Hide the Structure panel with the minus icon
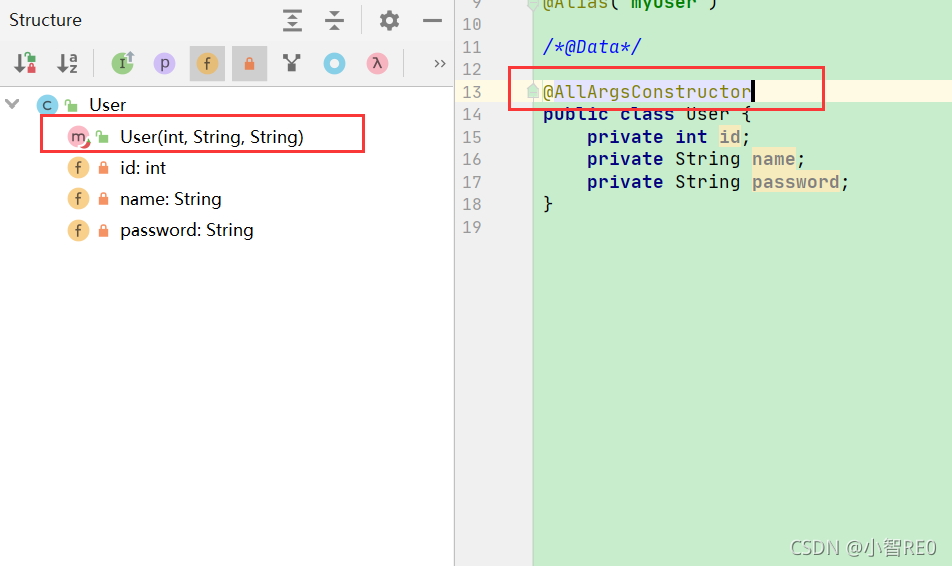The width and height of the screenshot is (952, 566). 432,21
